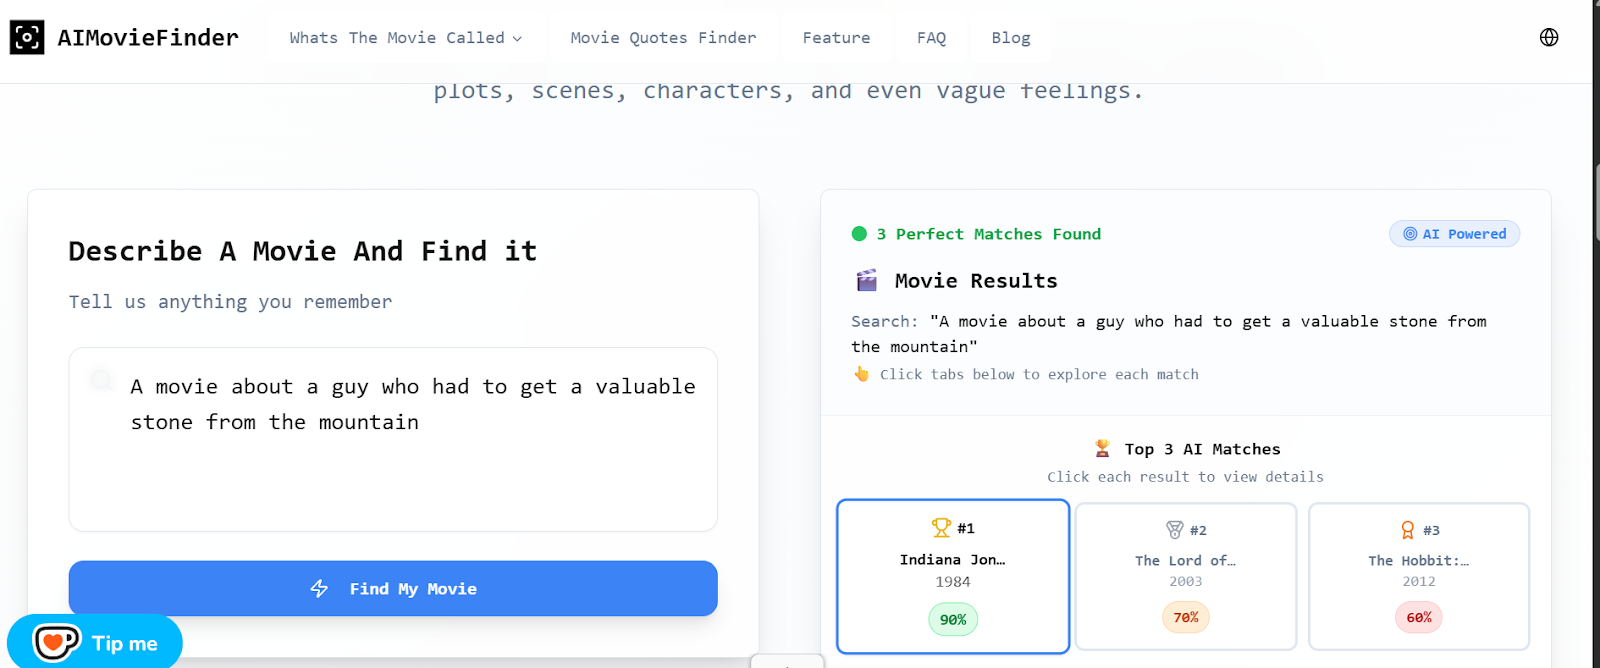Open the language globe icon
Viewport: 1600px width, 668px height.
coord(1549,38)
